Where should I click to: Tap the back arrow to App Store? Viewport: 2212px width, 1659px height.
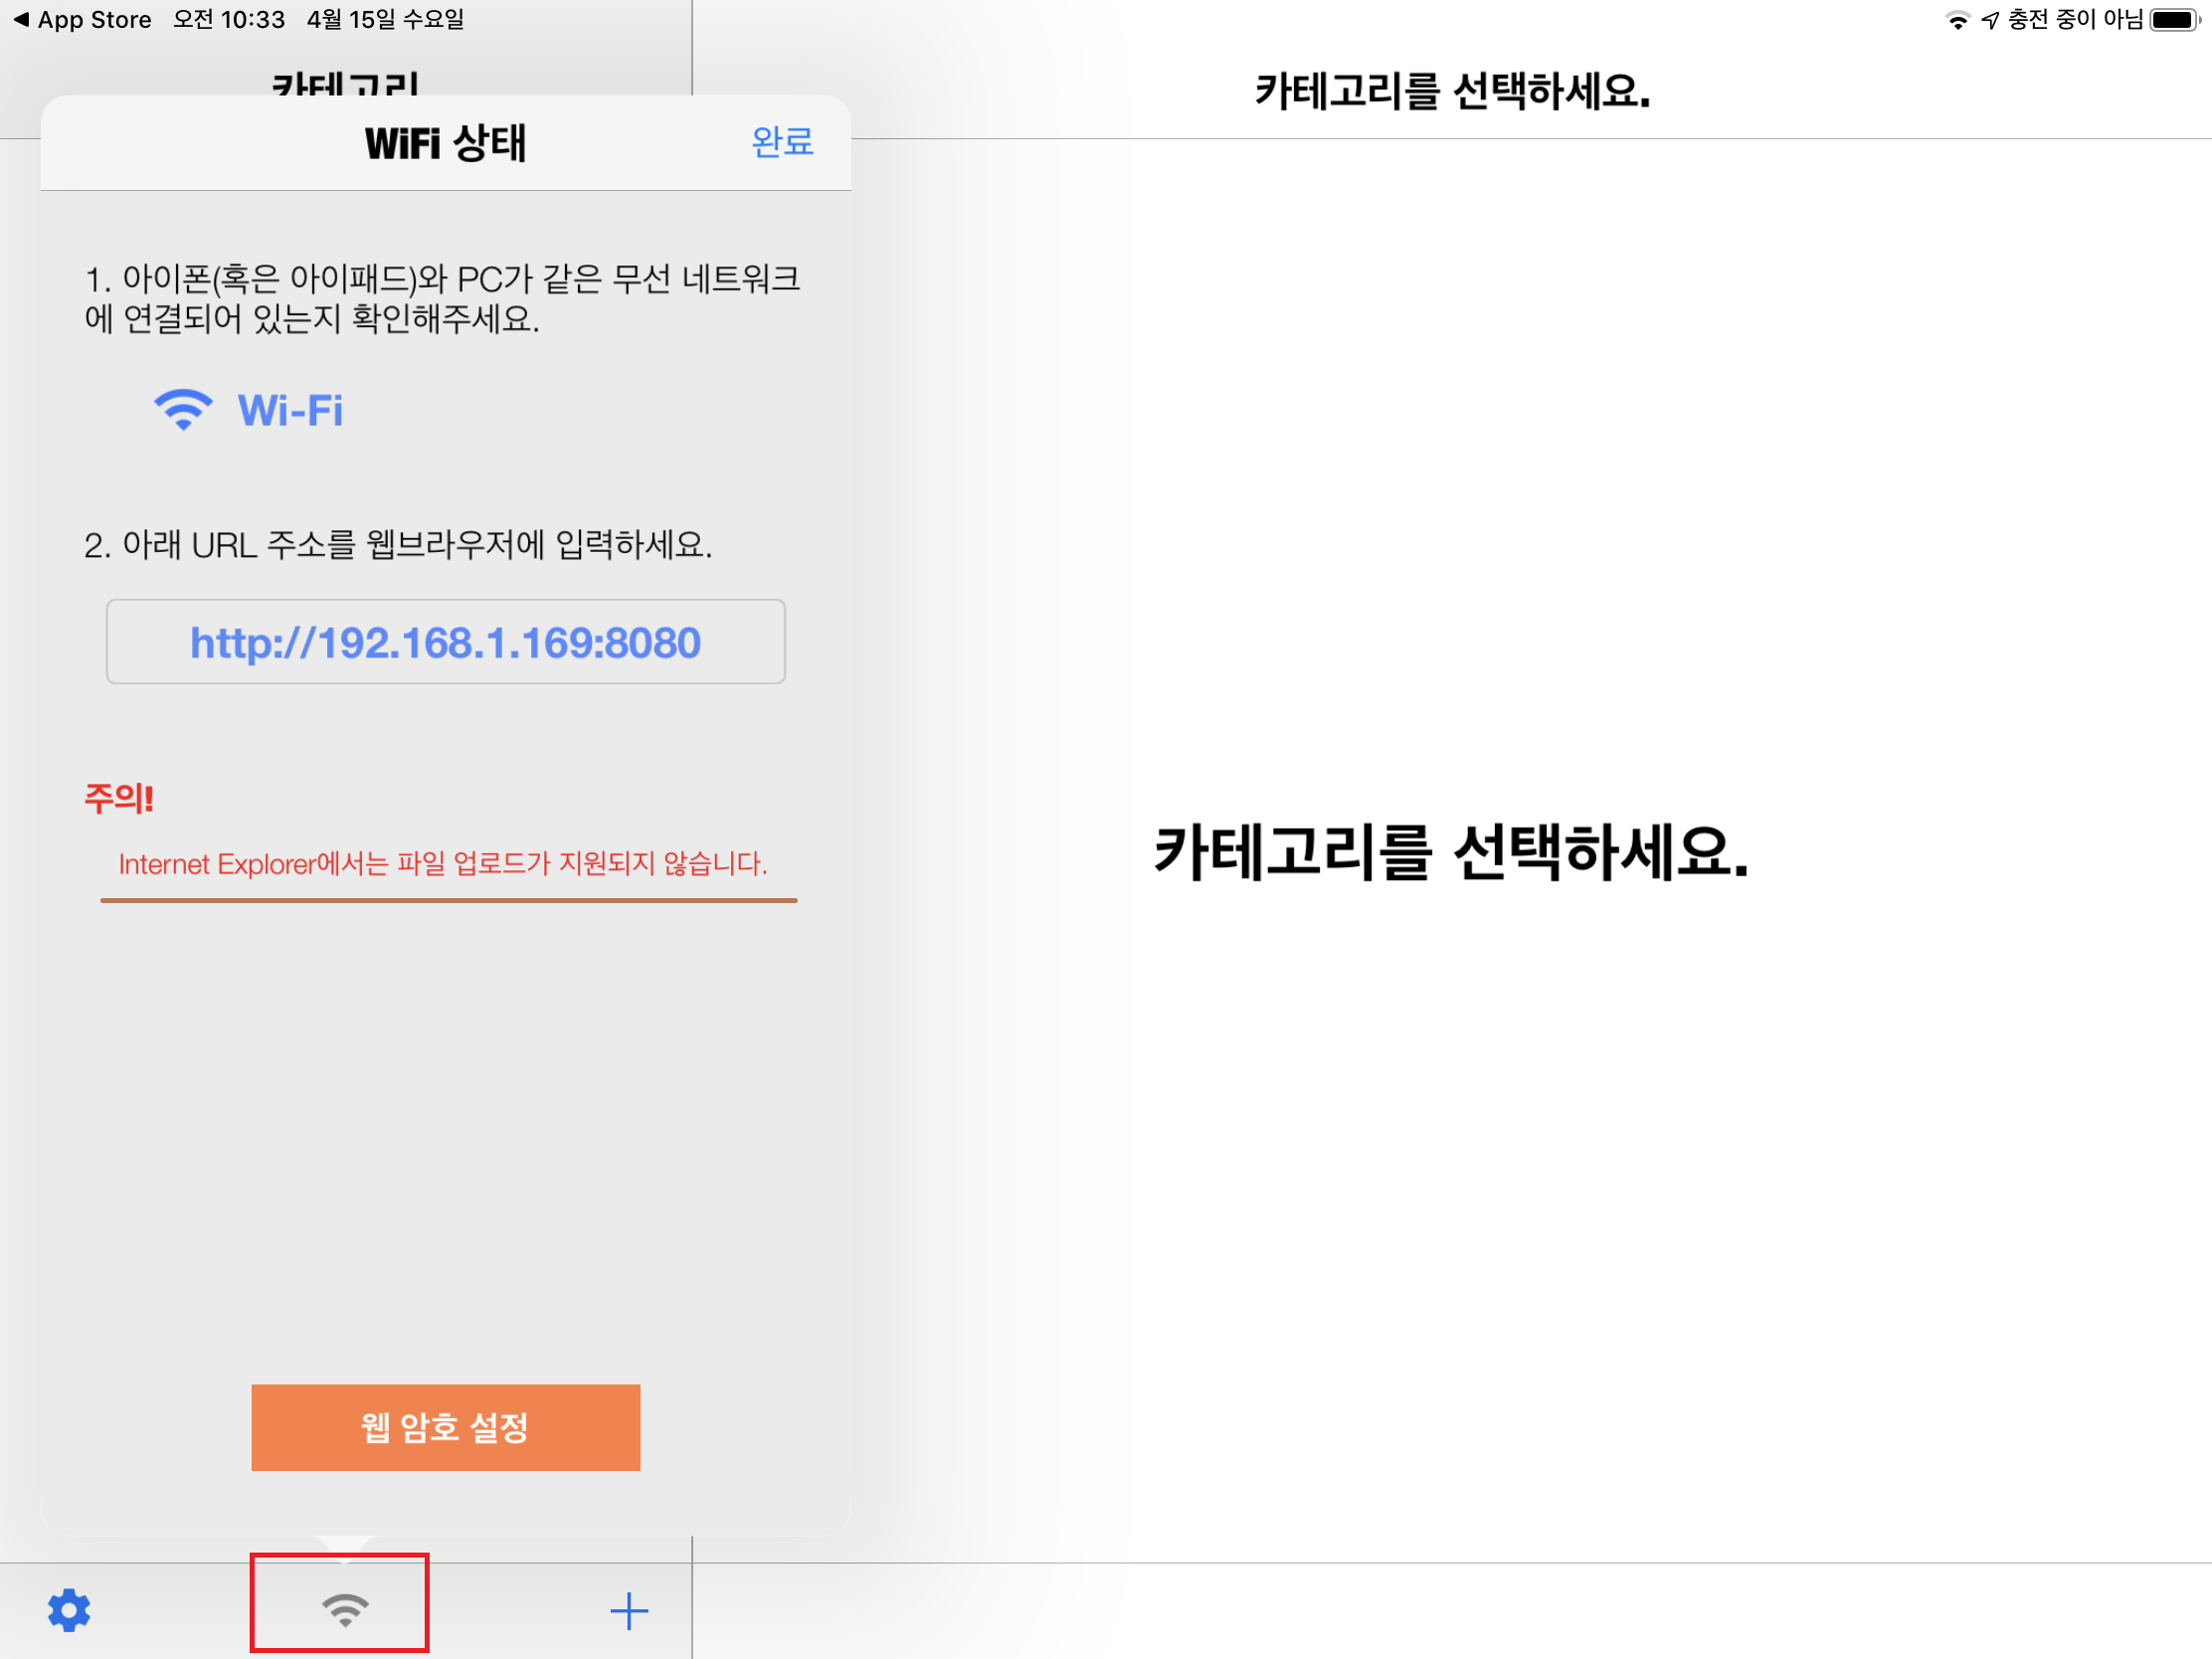pyautogui.click(x=20, y=20)
